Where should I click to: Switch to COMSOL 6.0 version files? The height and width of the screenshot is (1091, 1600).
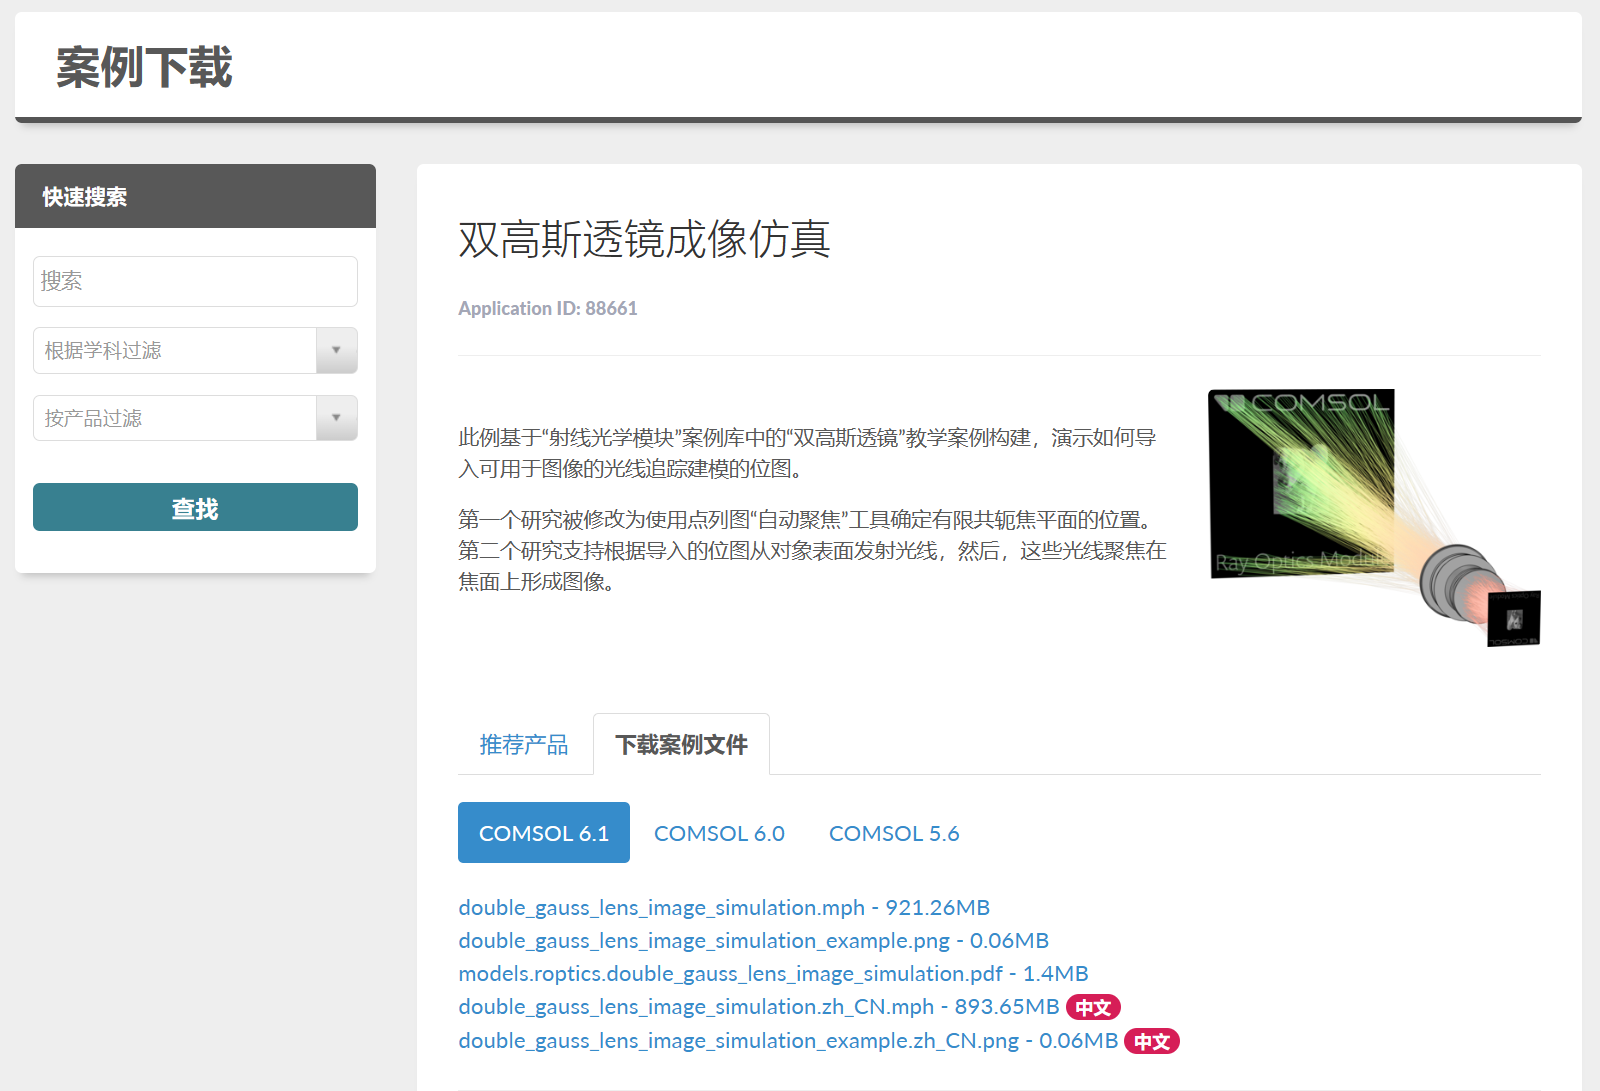click(719, 833)
